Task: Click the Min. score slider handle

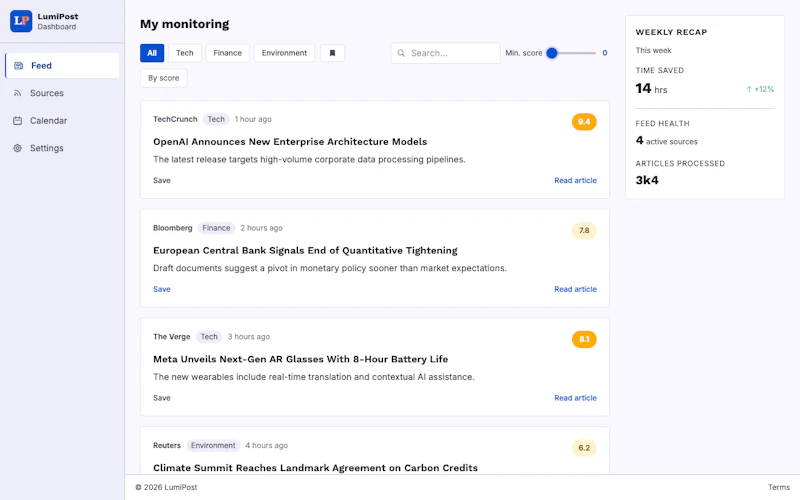Action: (x=552, y=53)
